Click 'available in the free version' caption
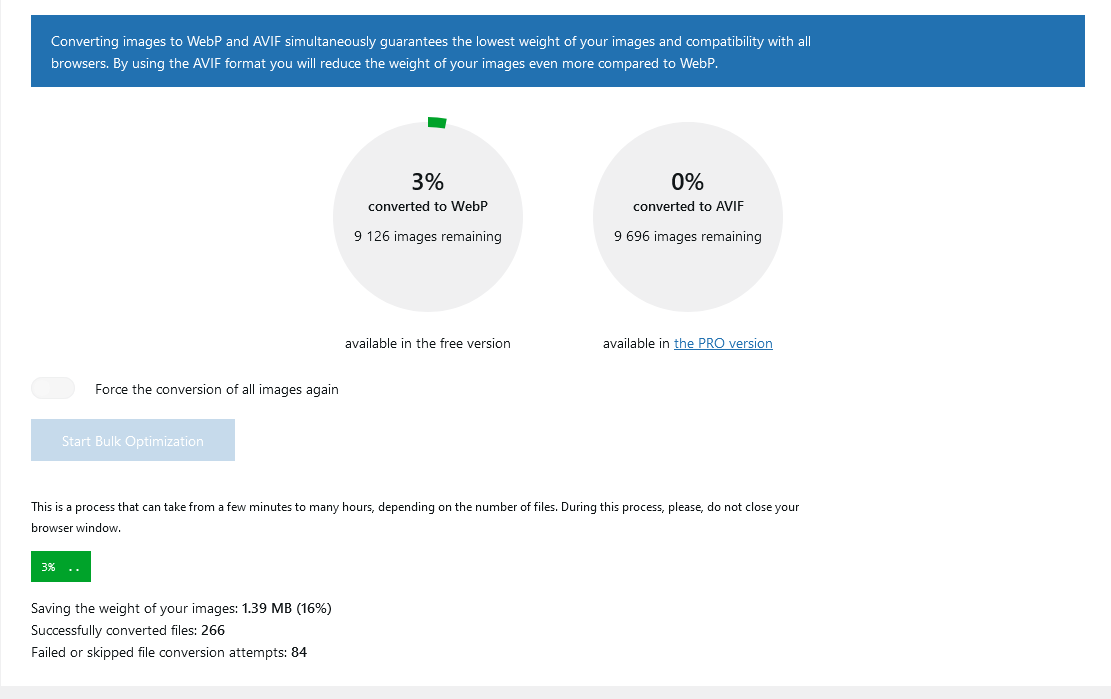The width and height of the screenshot is (1111, 699). pyautogui.click(x=428, y=343)
